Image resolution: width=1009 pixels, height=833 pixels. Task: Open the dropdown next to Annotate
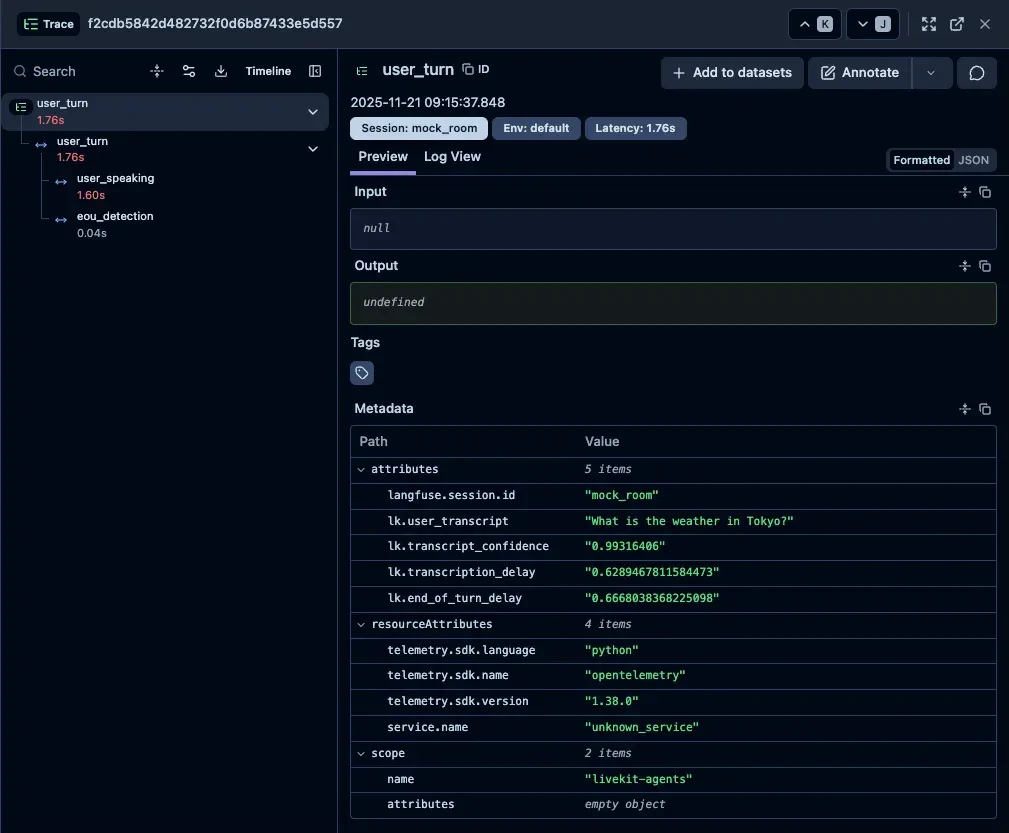point(932,73)
